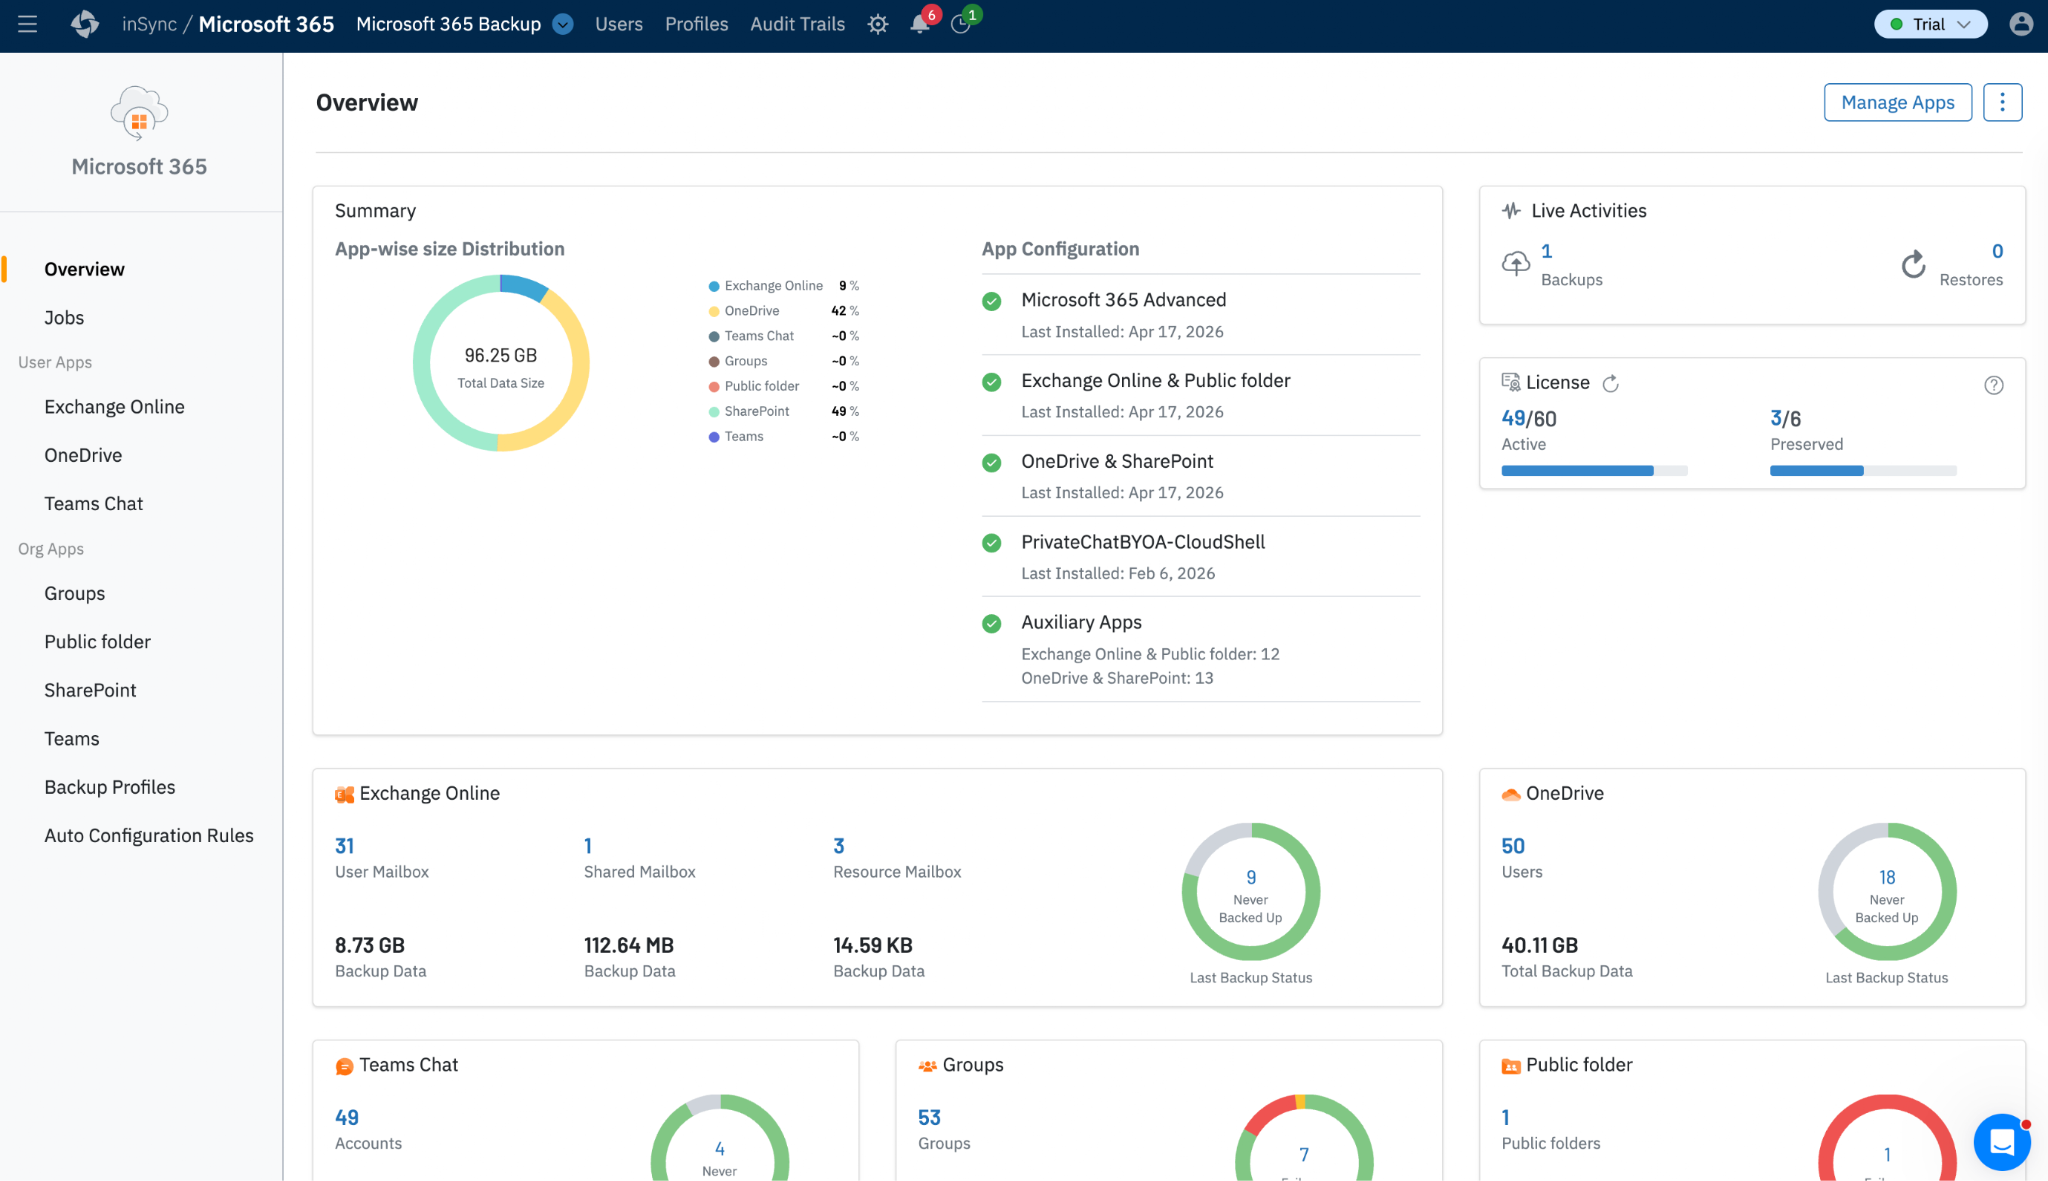Click the Manage Apps button
The width and height of the screenshot is (2048, 1181).
[1897, 102]
